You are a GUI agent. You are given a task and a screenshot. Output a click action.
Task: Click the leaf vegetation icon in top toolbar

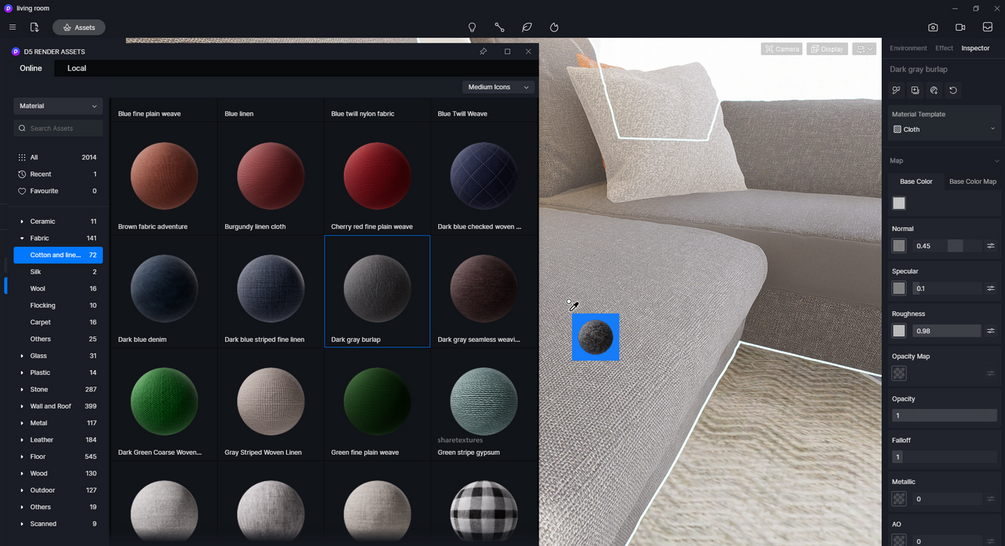point(527,28)
